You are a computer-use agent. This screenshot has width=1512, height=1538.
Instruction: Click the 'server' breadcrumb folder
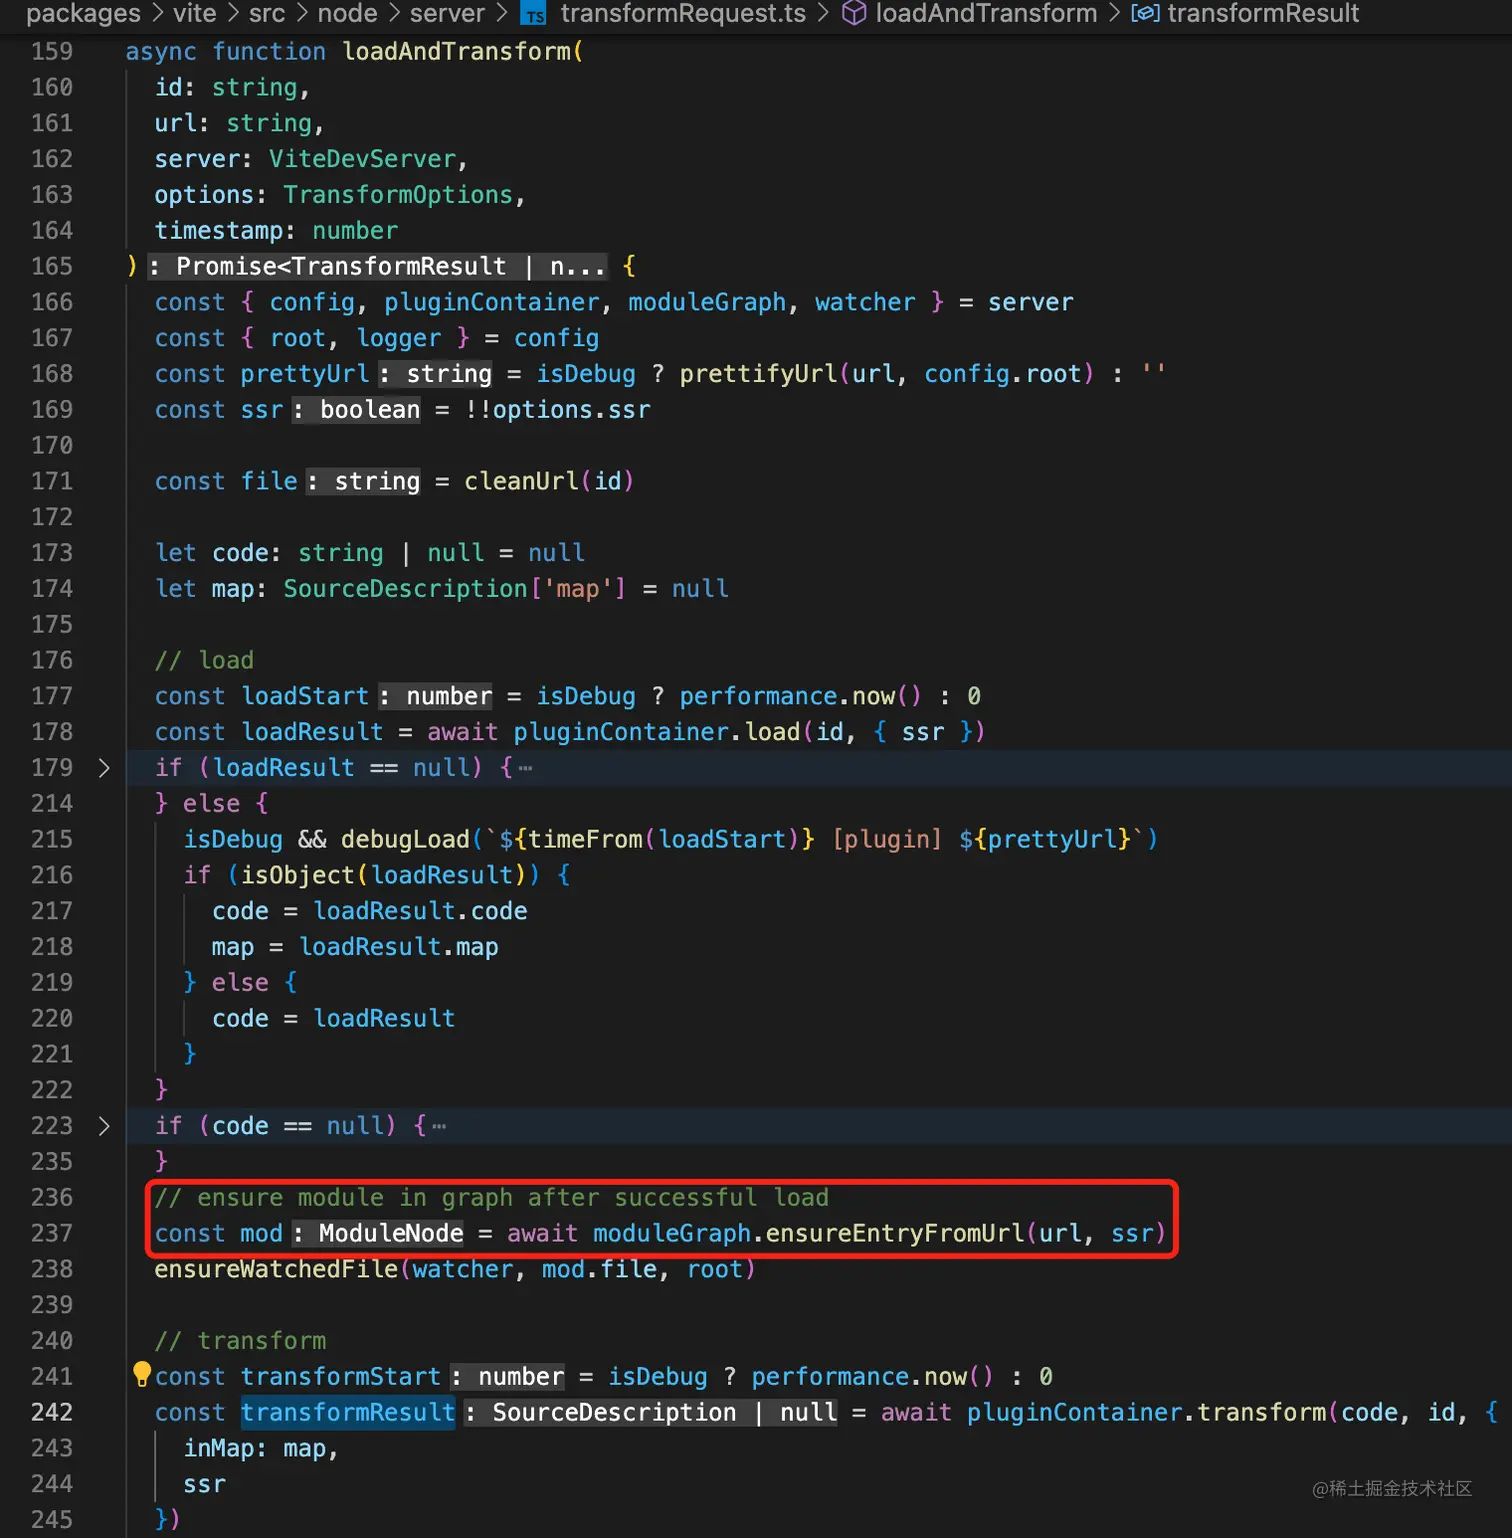447,13
